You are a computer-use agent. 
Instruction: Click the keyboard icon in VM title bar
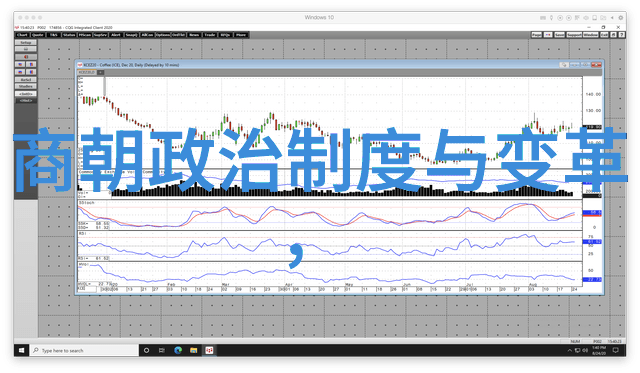click(543, 18)
